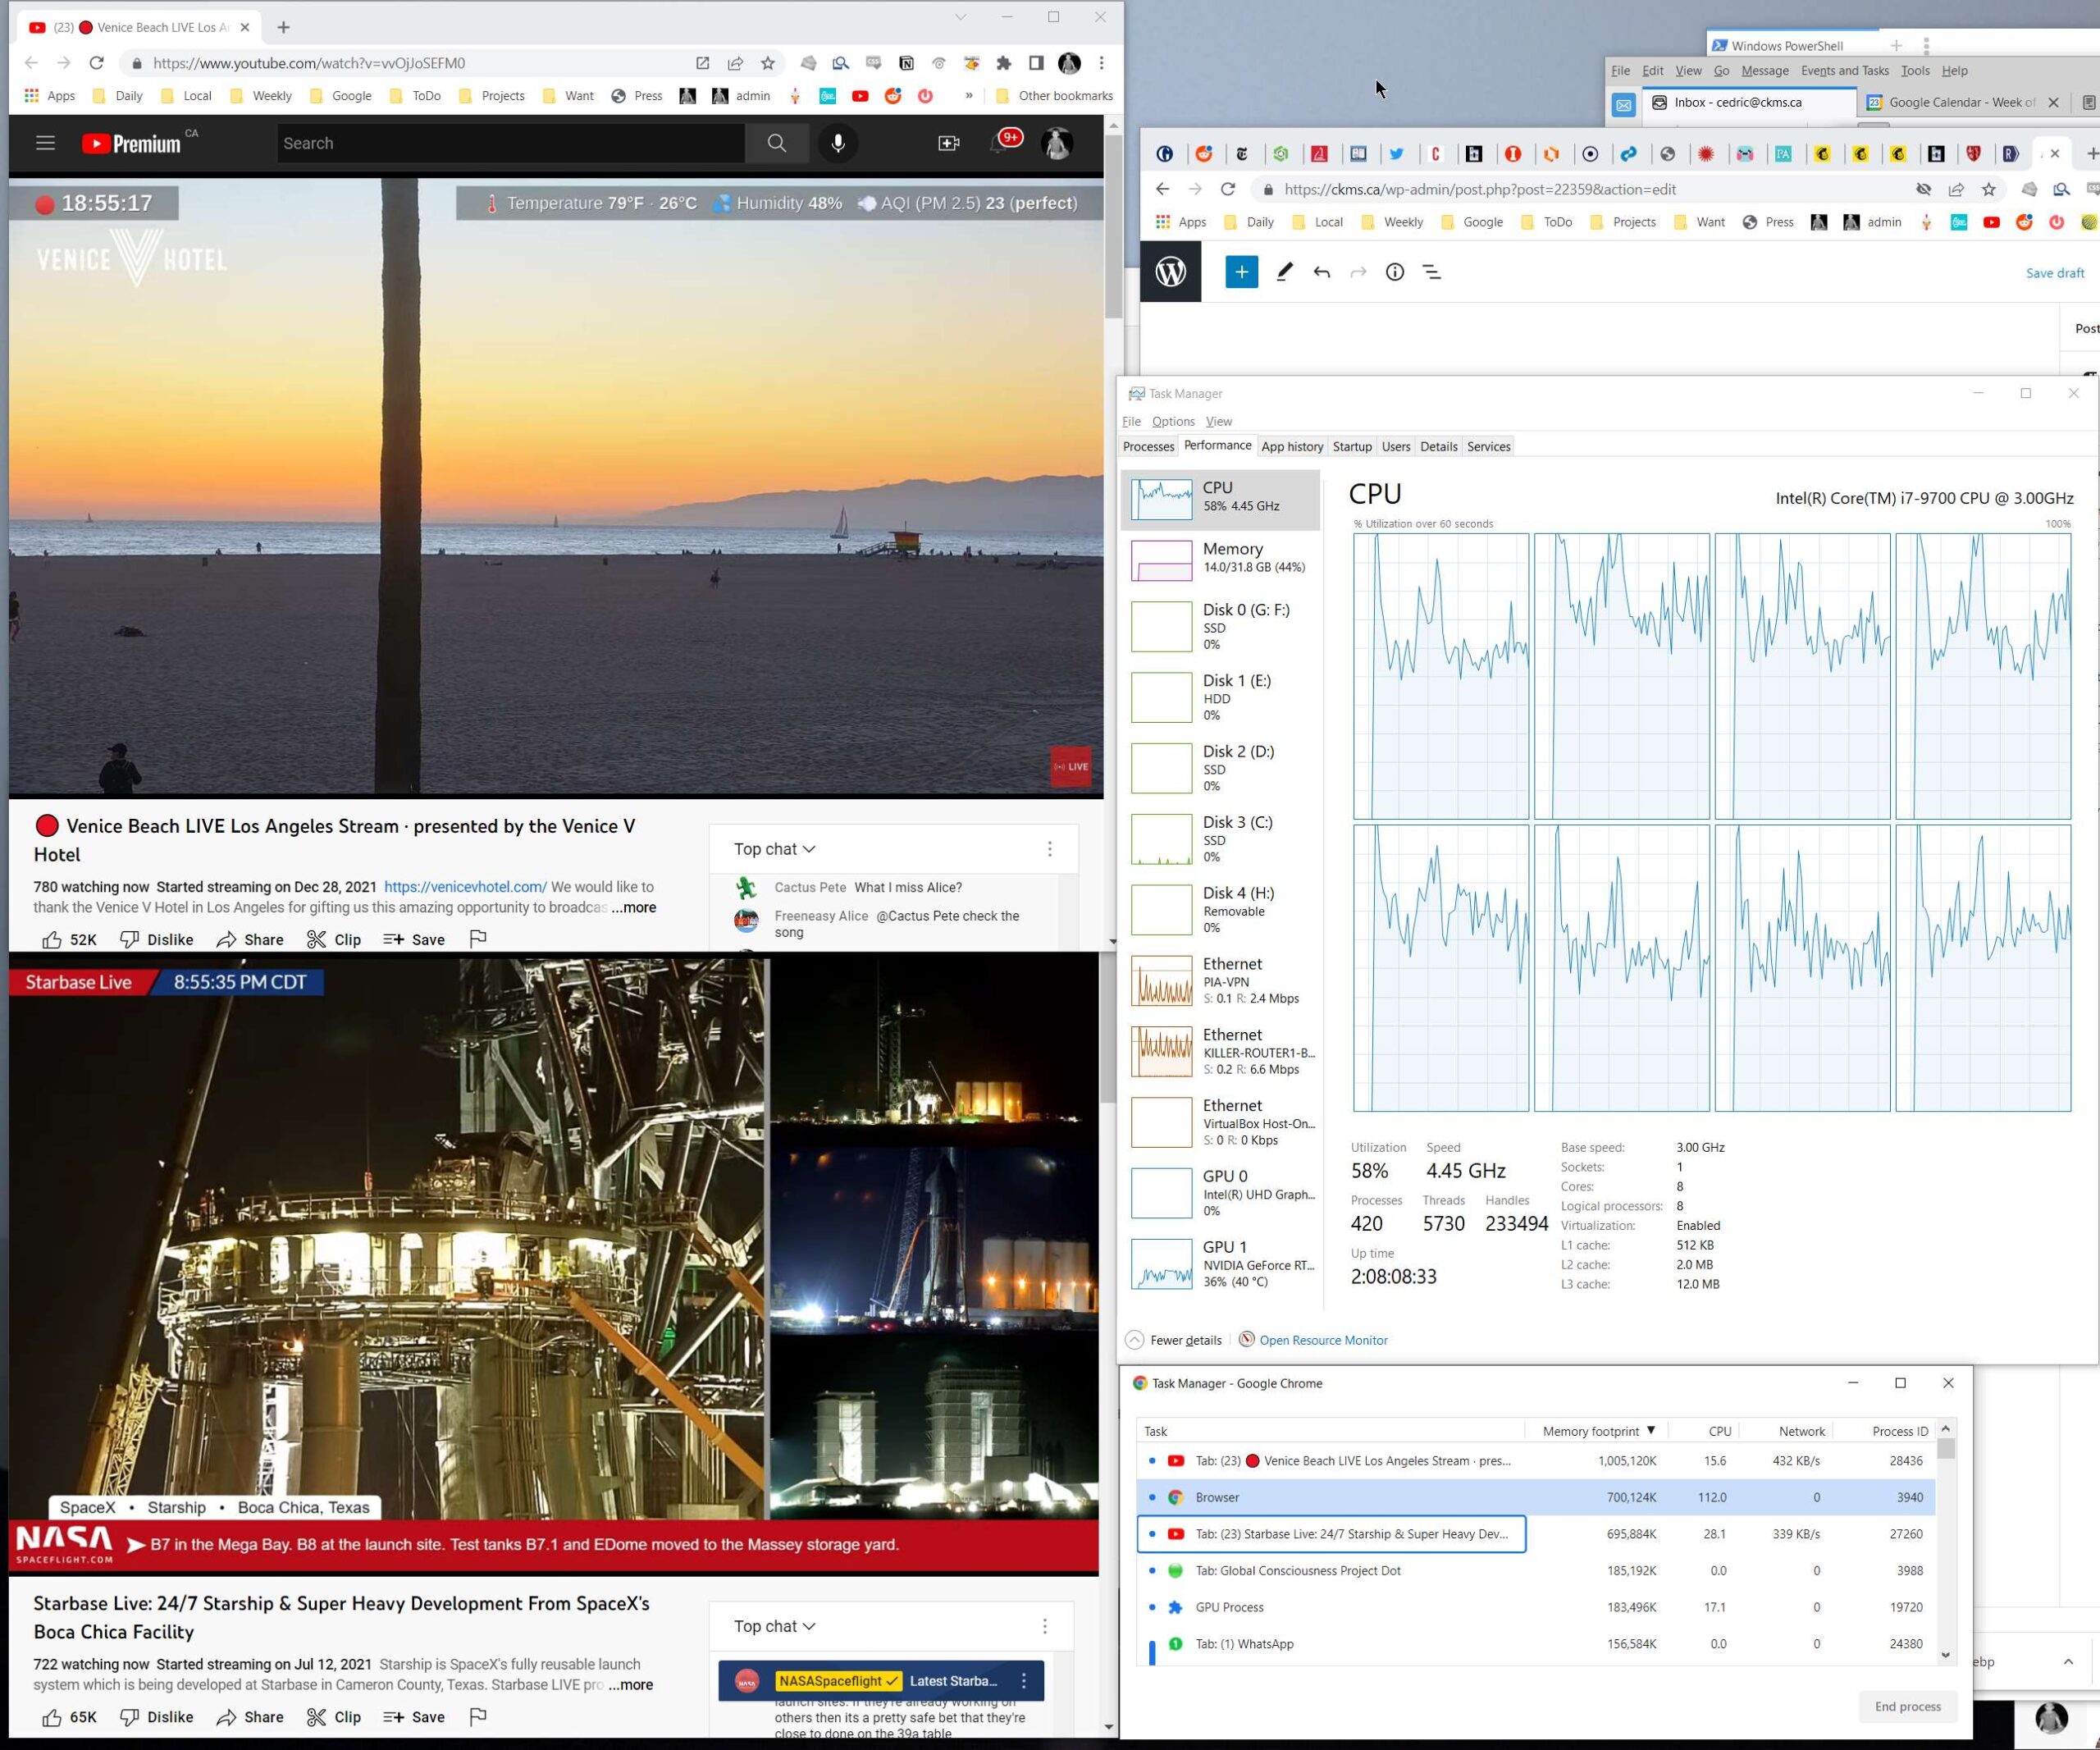Click the WordPress editor undo arrow

pyautogui.click(x=1321, y=272)
